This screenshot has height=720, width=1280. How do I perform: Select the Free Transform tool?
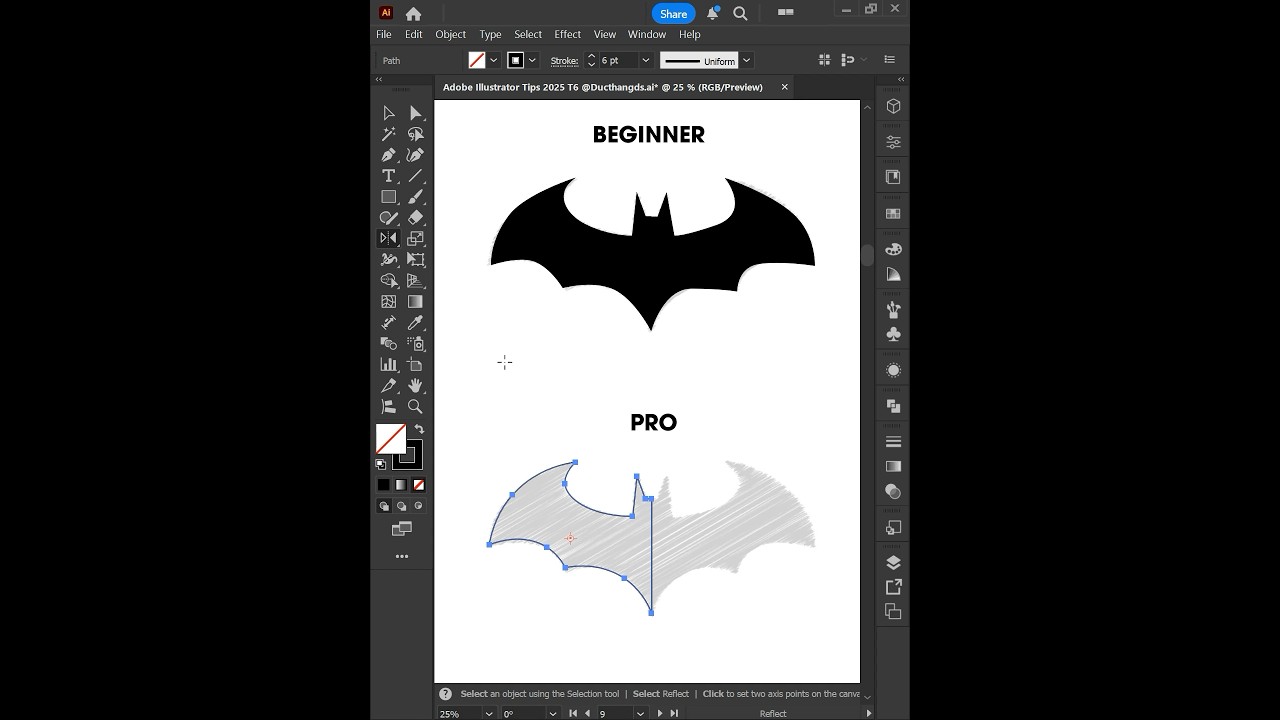pos(415,260)
